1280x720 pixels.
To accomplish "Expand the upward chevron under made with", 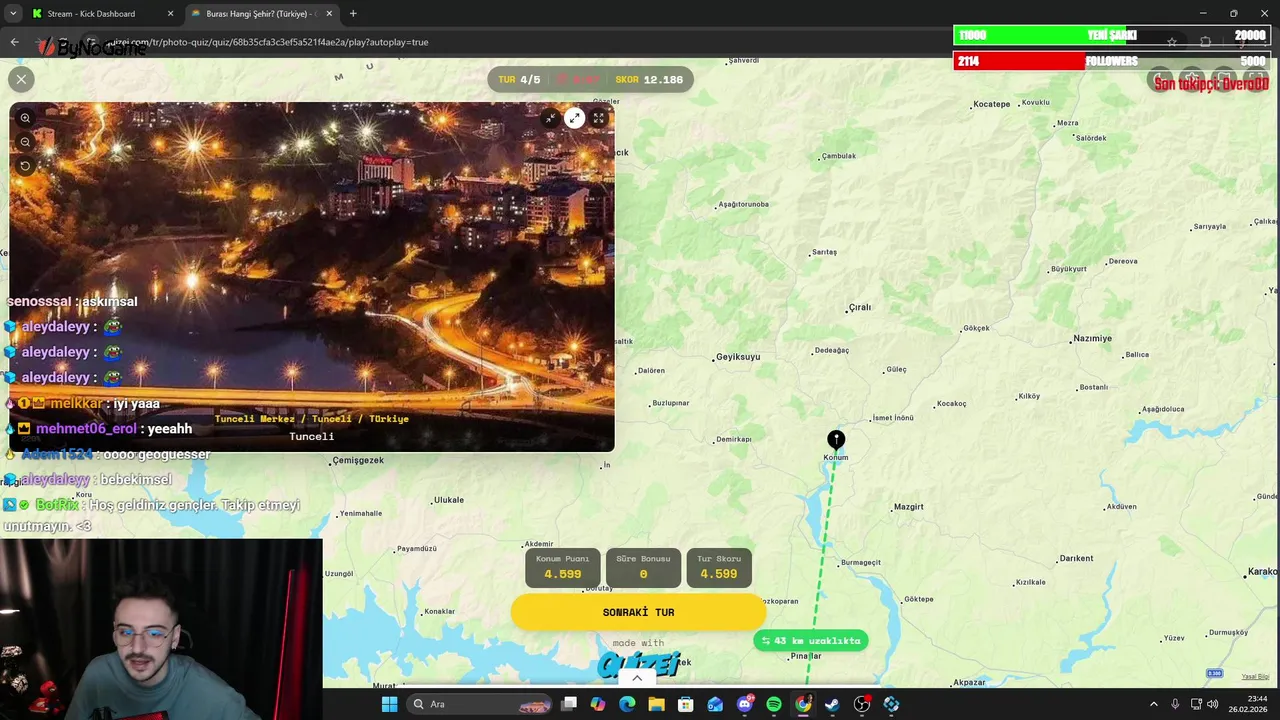I will pos(637,678).
